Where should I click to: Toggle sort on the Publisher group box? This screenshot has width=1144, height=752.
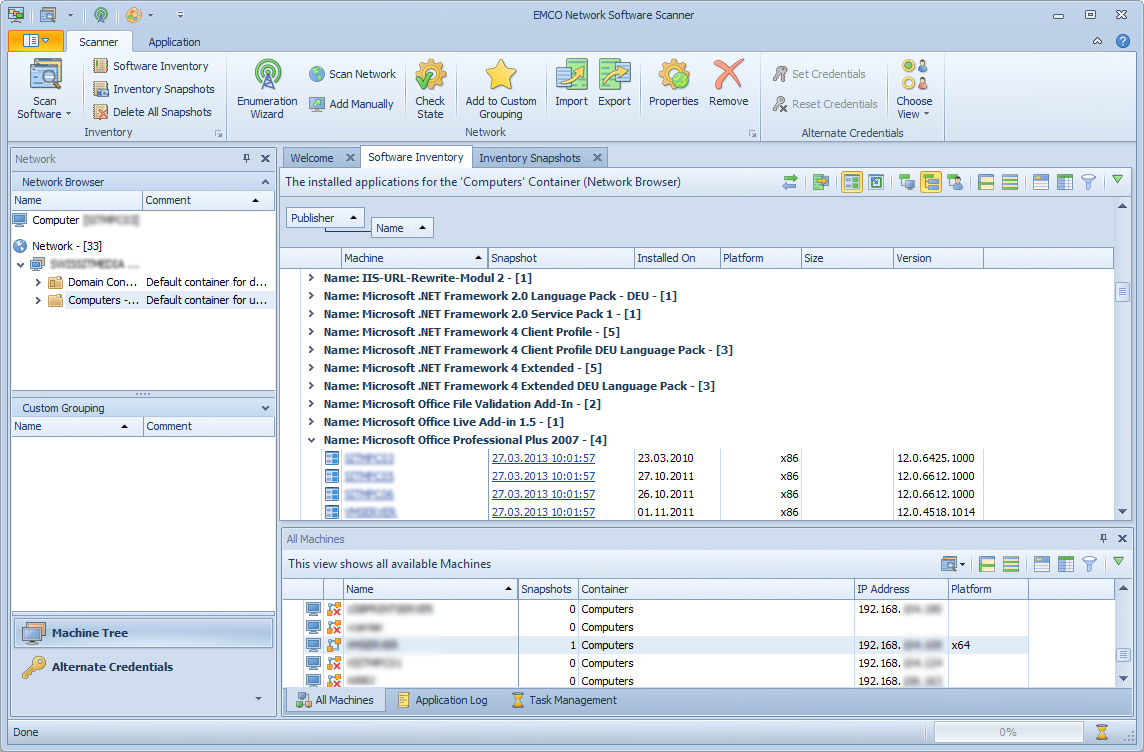[x=325, y=217]
